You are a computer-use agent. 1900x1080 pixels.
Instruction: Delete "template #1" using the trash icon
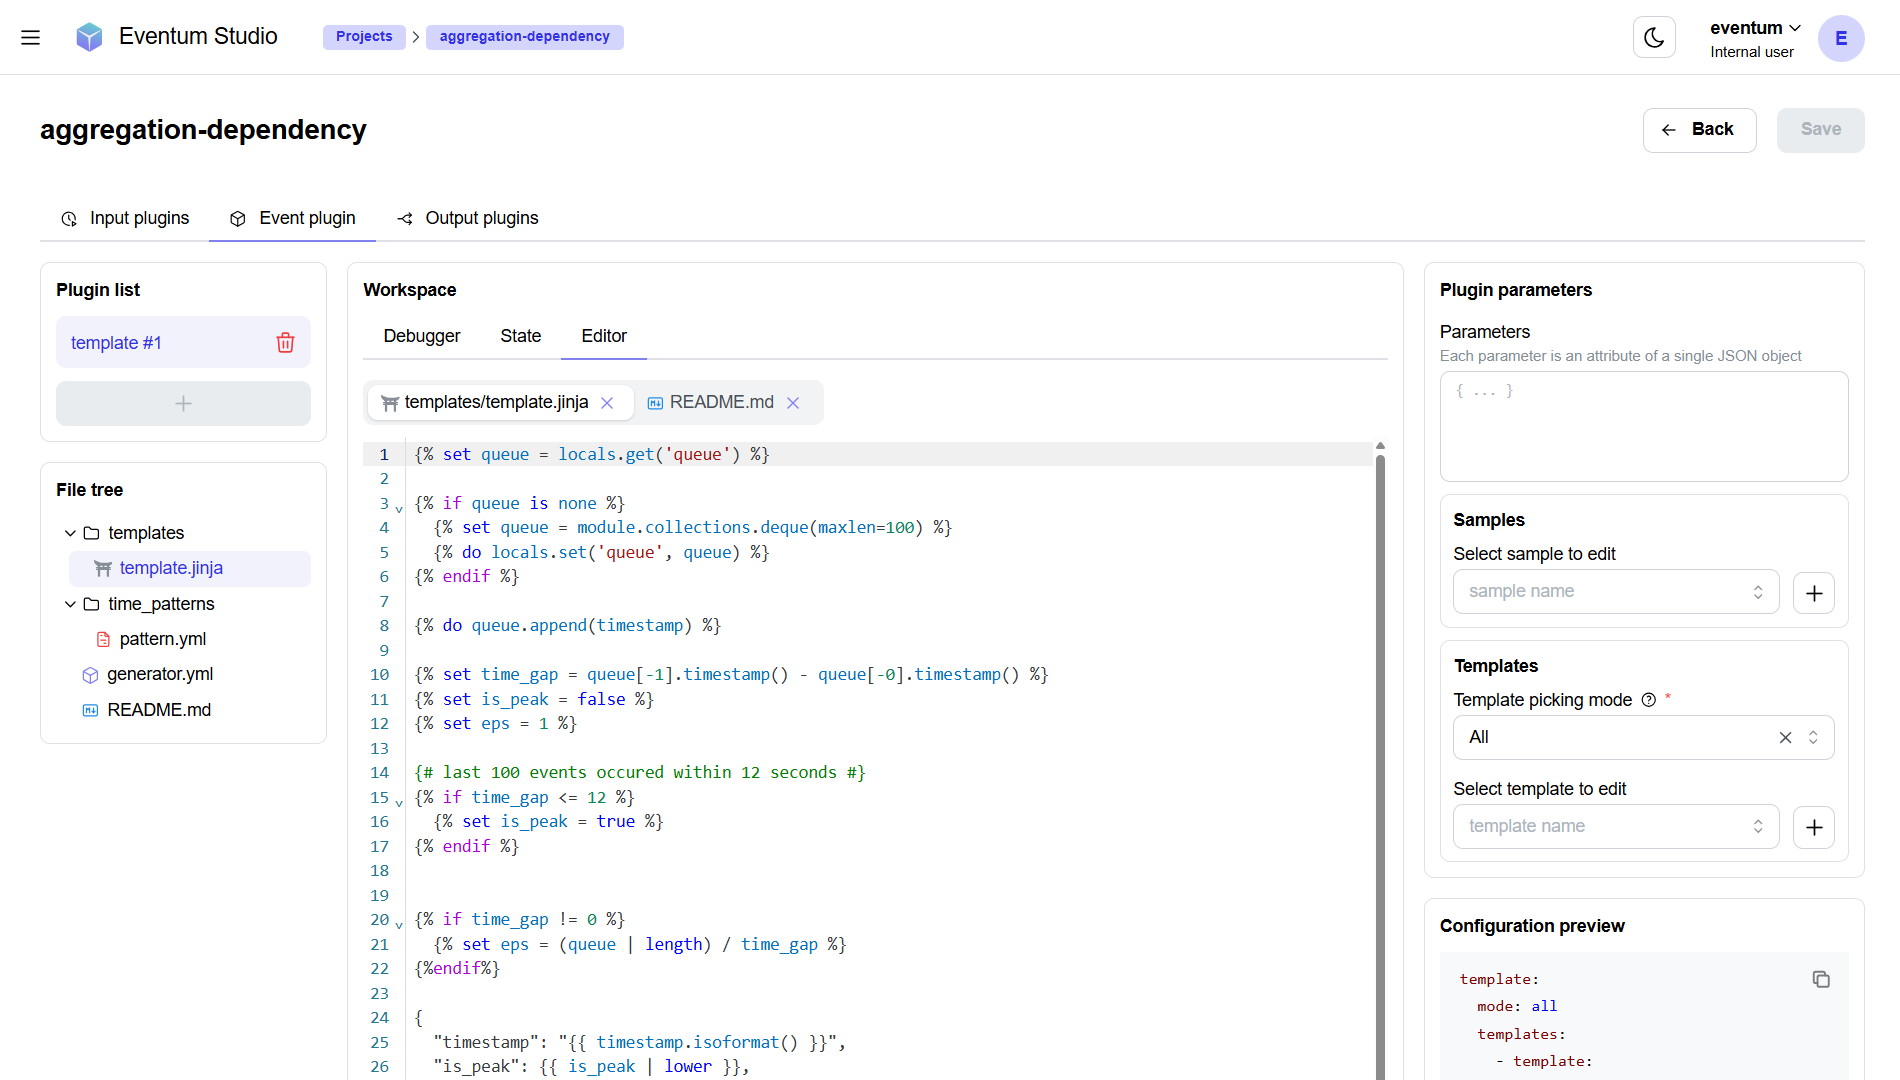[285, 342]
